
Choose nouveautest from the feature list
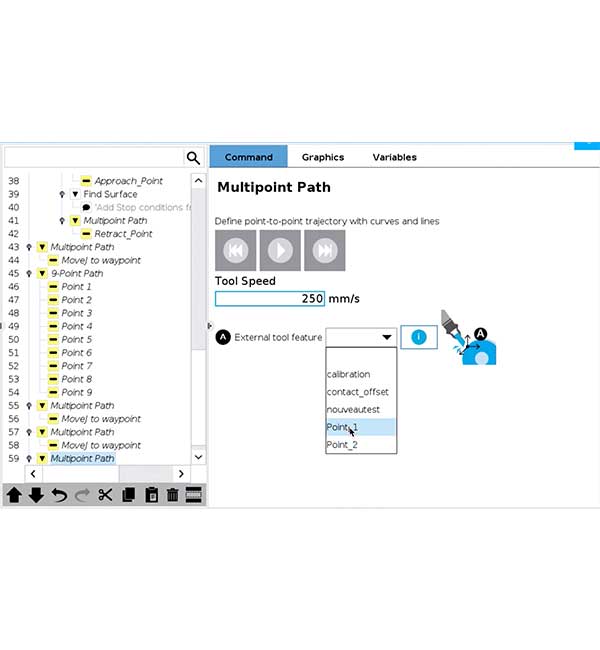(x=361, y=410)
